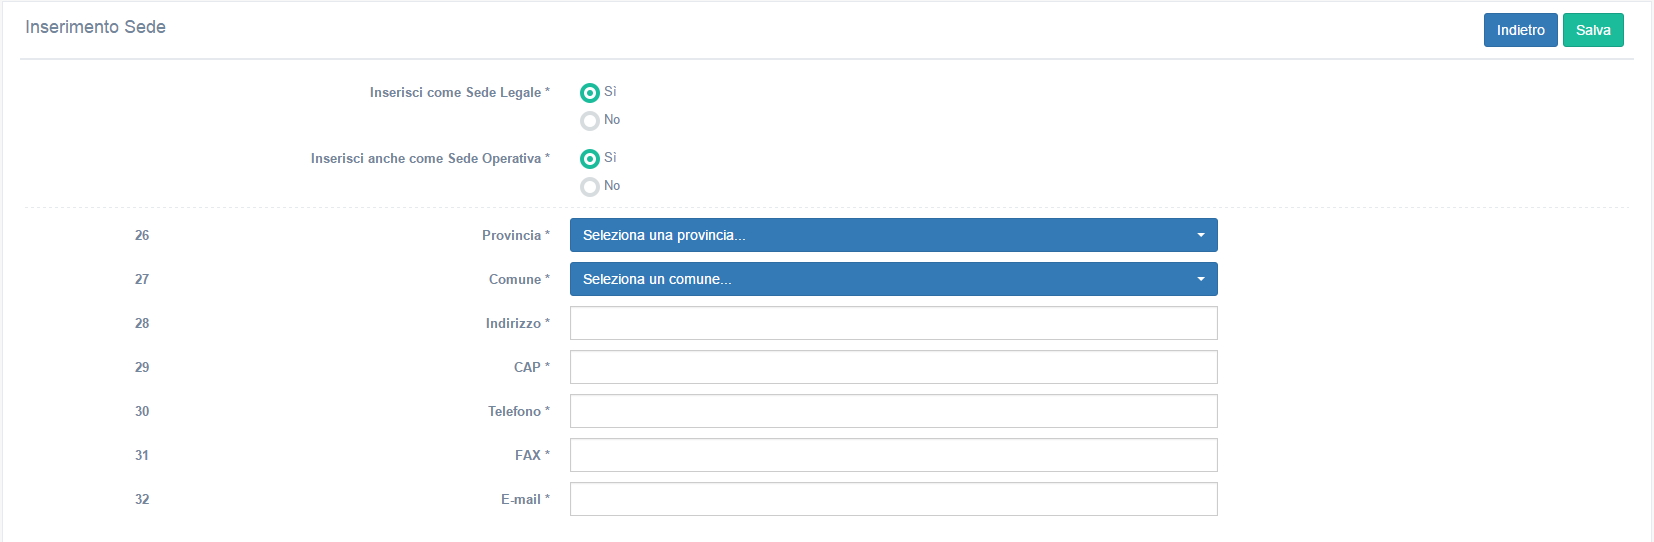This screenshot has height=542, width=1654.
Task: Click the 'Inserimento Sede' page title
Action: point(95,27)
